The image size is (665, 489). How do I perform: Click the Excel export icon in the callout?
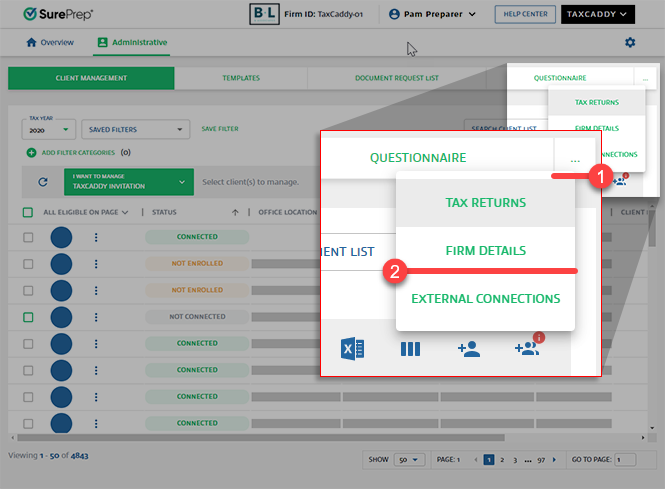pyautogui.click(x=353, y=349)
